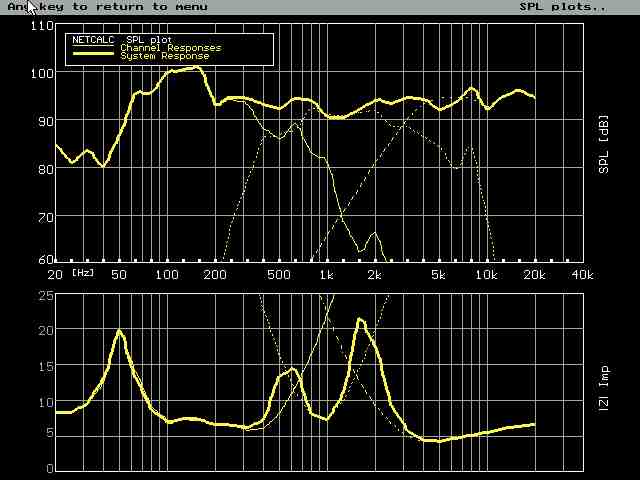Click the 25 impedance axis label
This screenshot has width=640, height=480.
tap(45, 295)
